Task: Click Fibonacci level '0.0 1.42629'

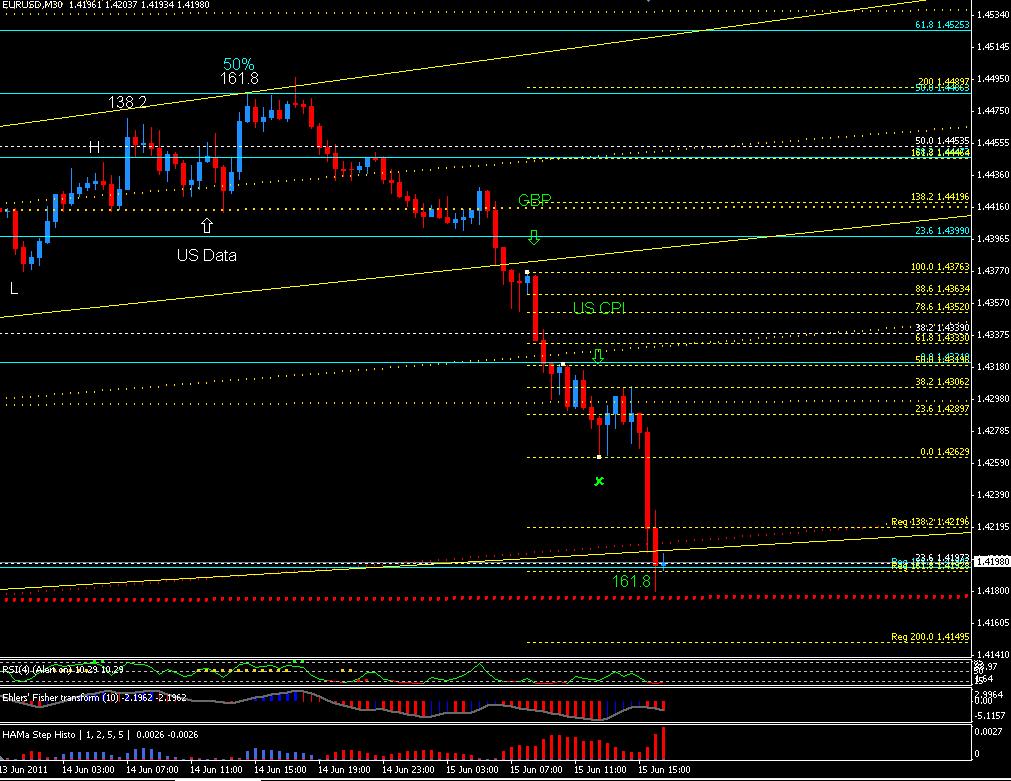Action: [945, 452]
